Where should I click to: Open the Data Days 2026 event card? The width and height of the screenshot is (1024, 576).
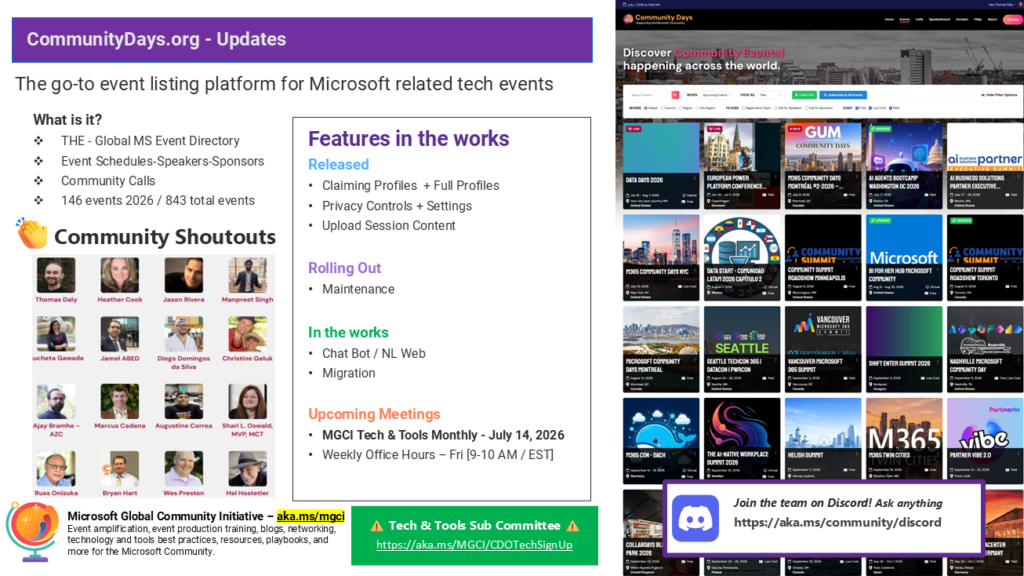pos(661,166)
